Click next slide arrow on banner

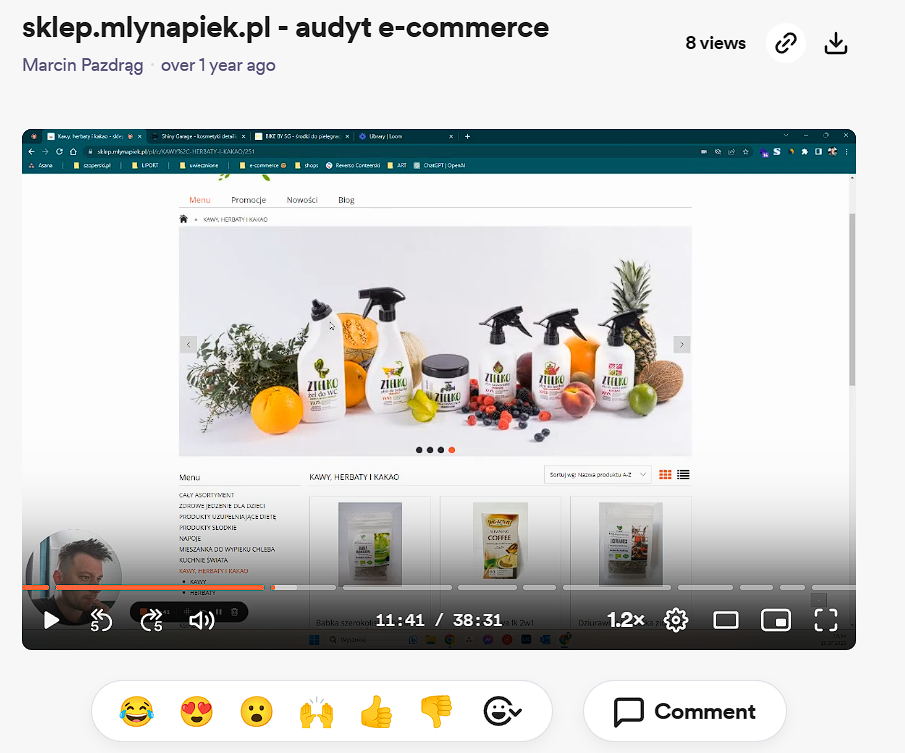[682, 344]
